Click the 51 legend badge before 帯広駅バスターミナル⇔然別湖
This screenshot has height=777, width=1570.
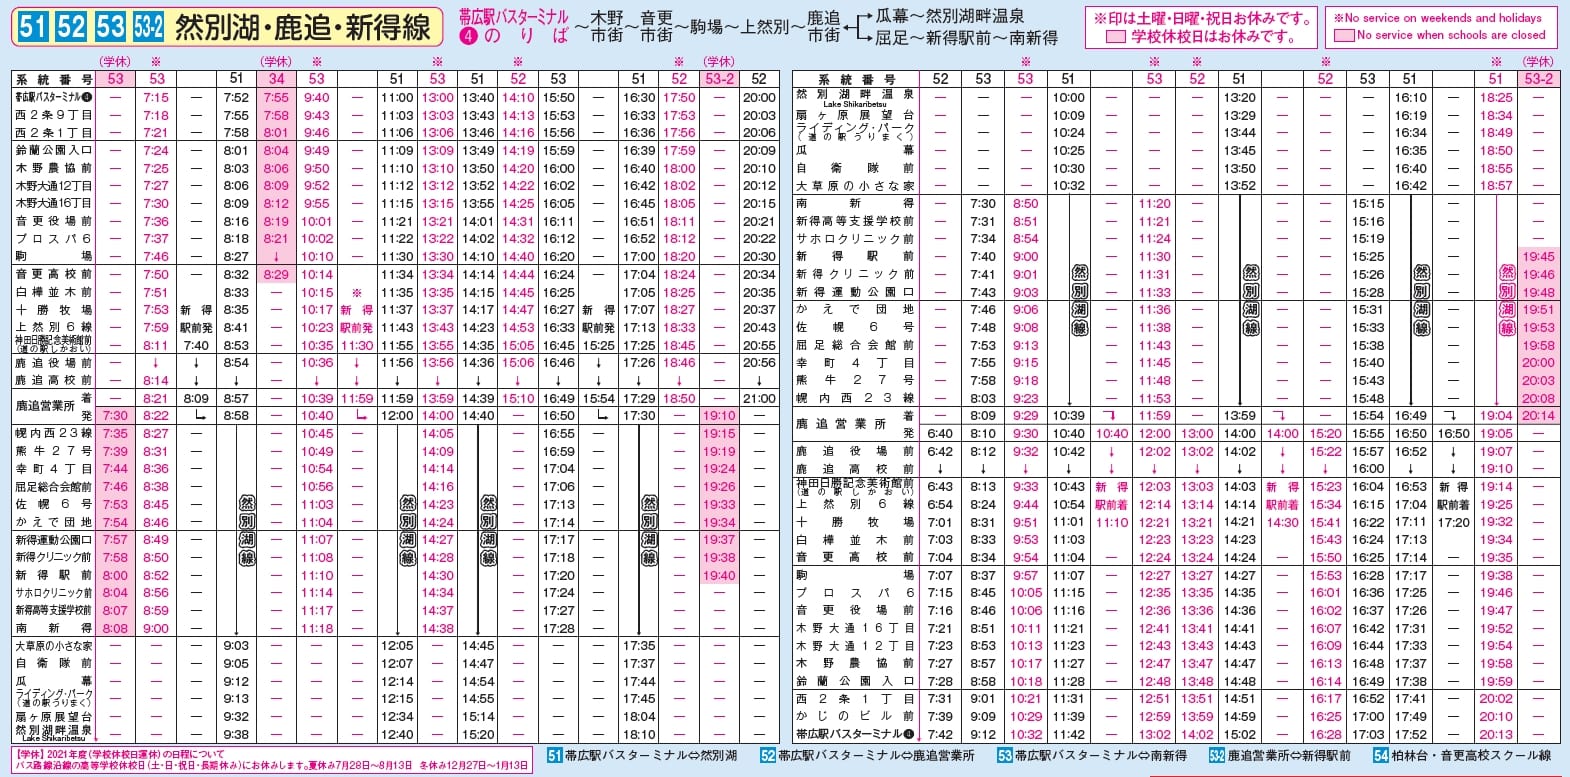pyautogui.click(x=555, y=756)
